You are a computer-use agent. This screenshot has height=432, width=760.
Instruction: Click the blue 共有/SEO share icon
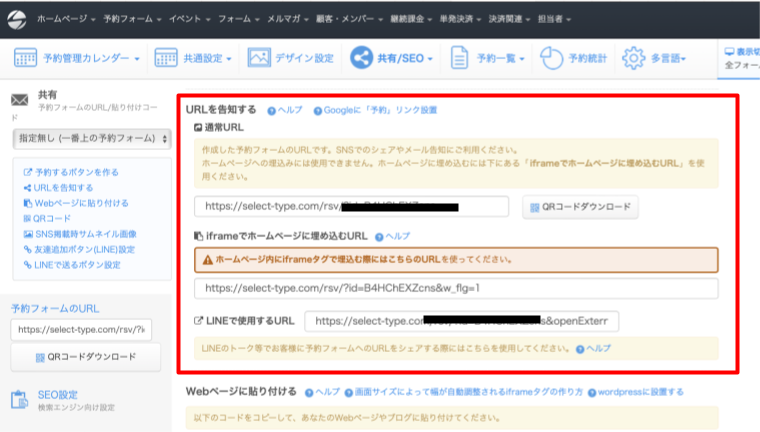pos(361,59)
